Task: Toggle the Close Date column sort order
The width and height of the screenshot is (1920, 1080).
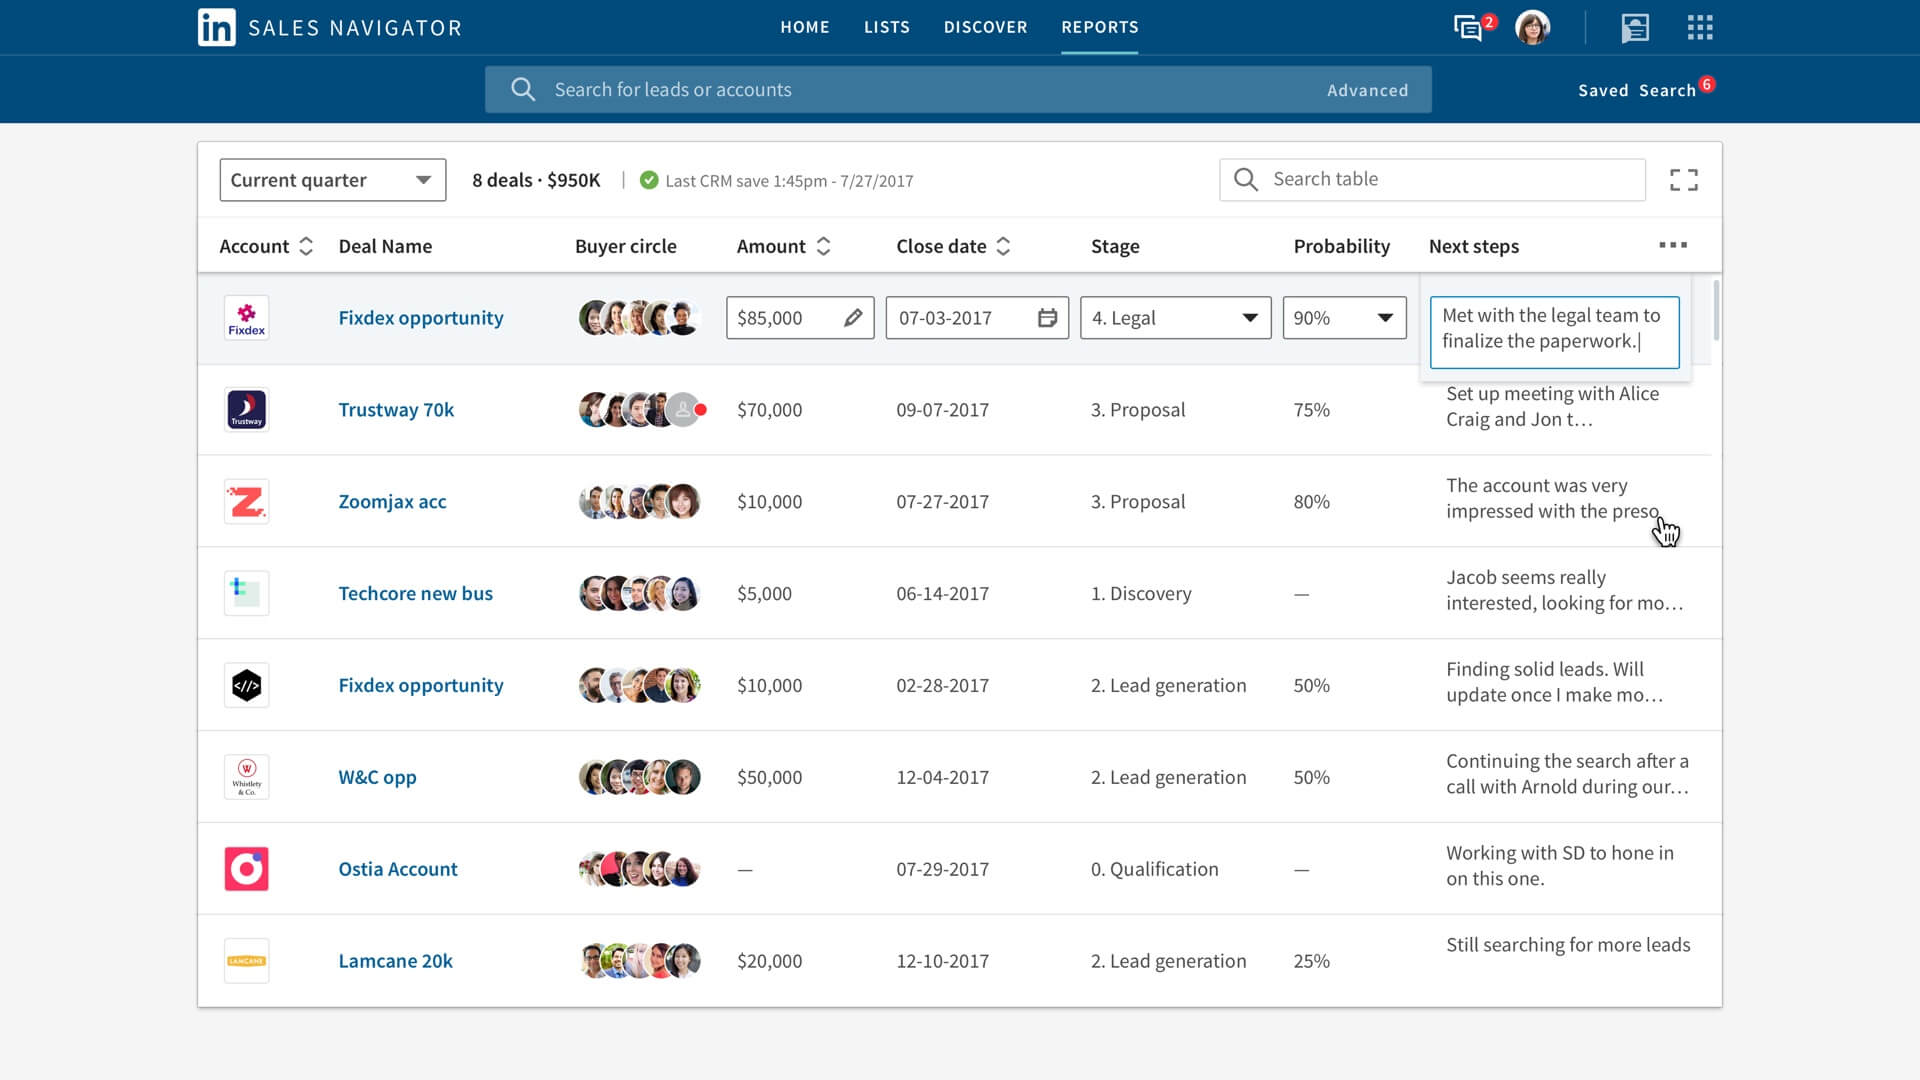Action: click(x=1004, y=245)
